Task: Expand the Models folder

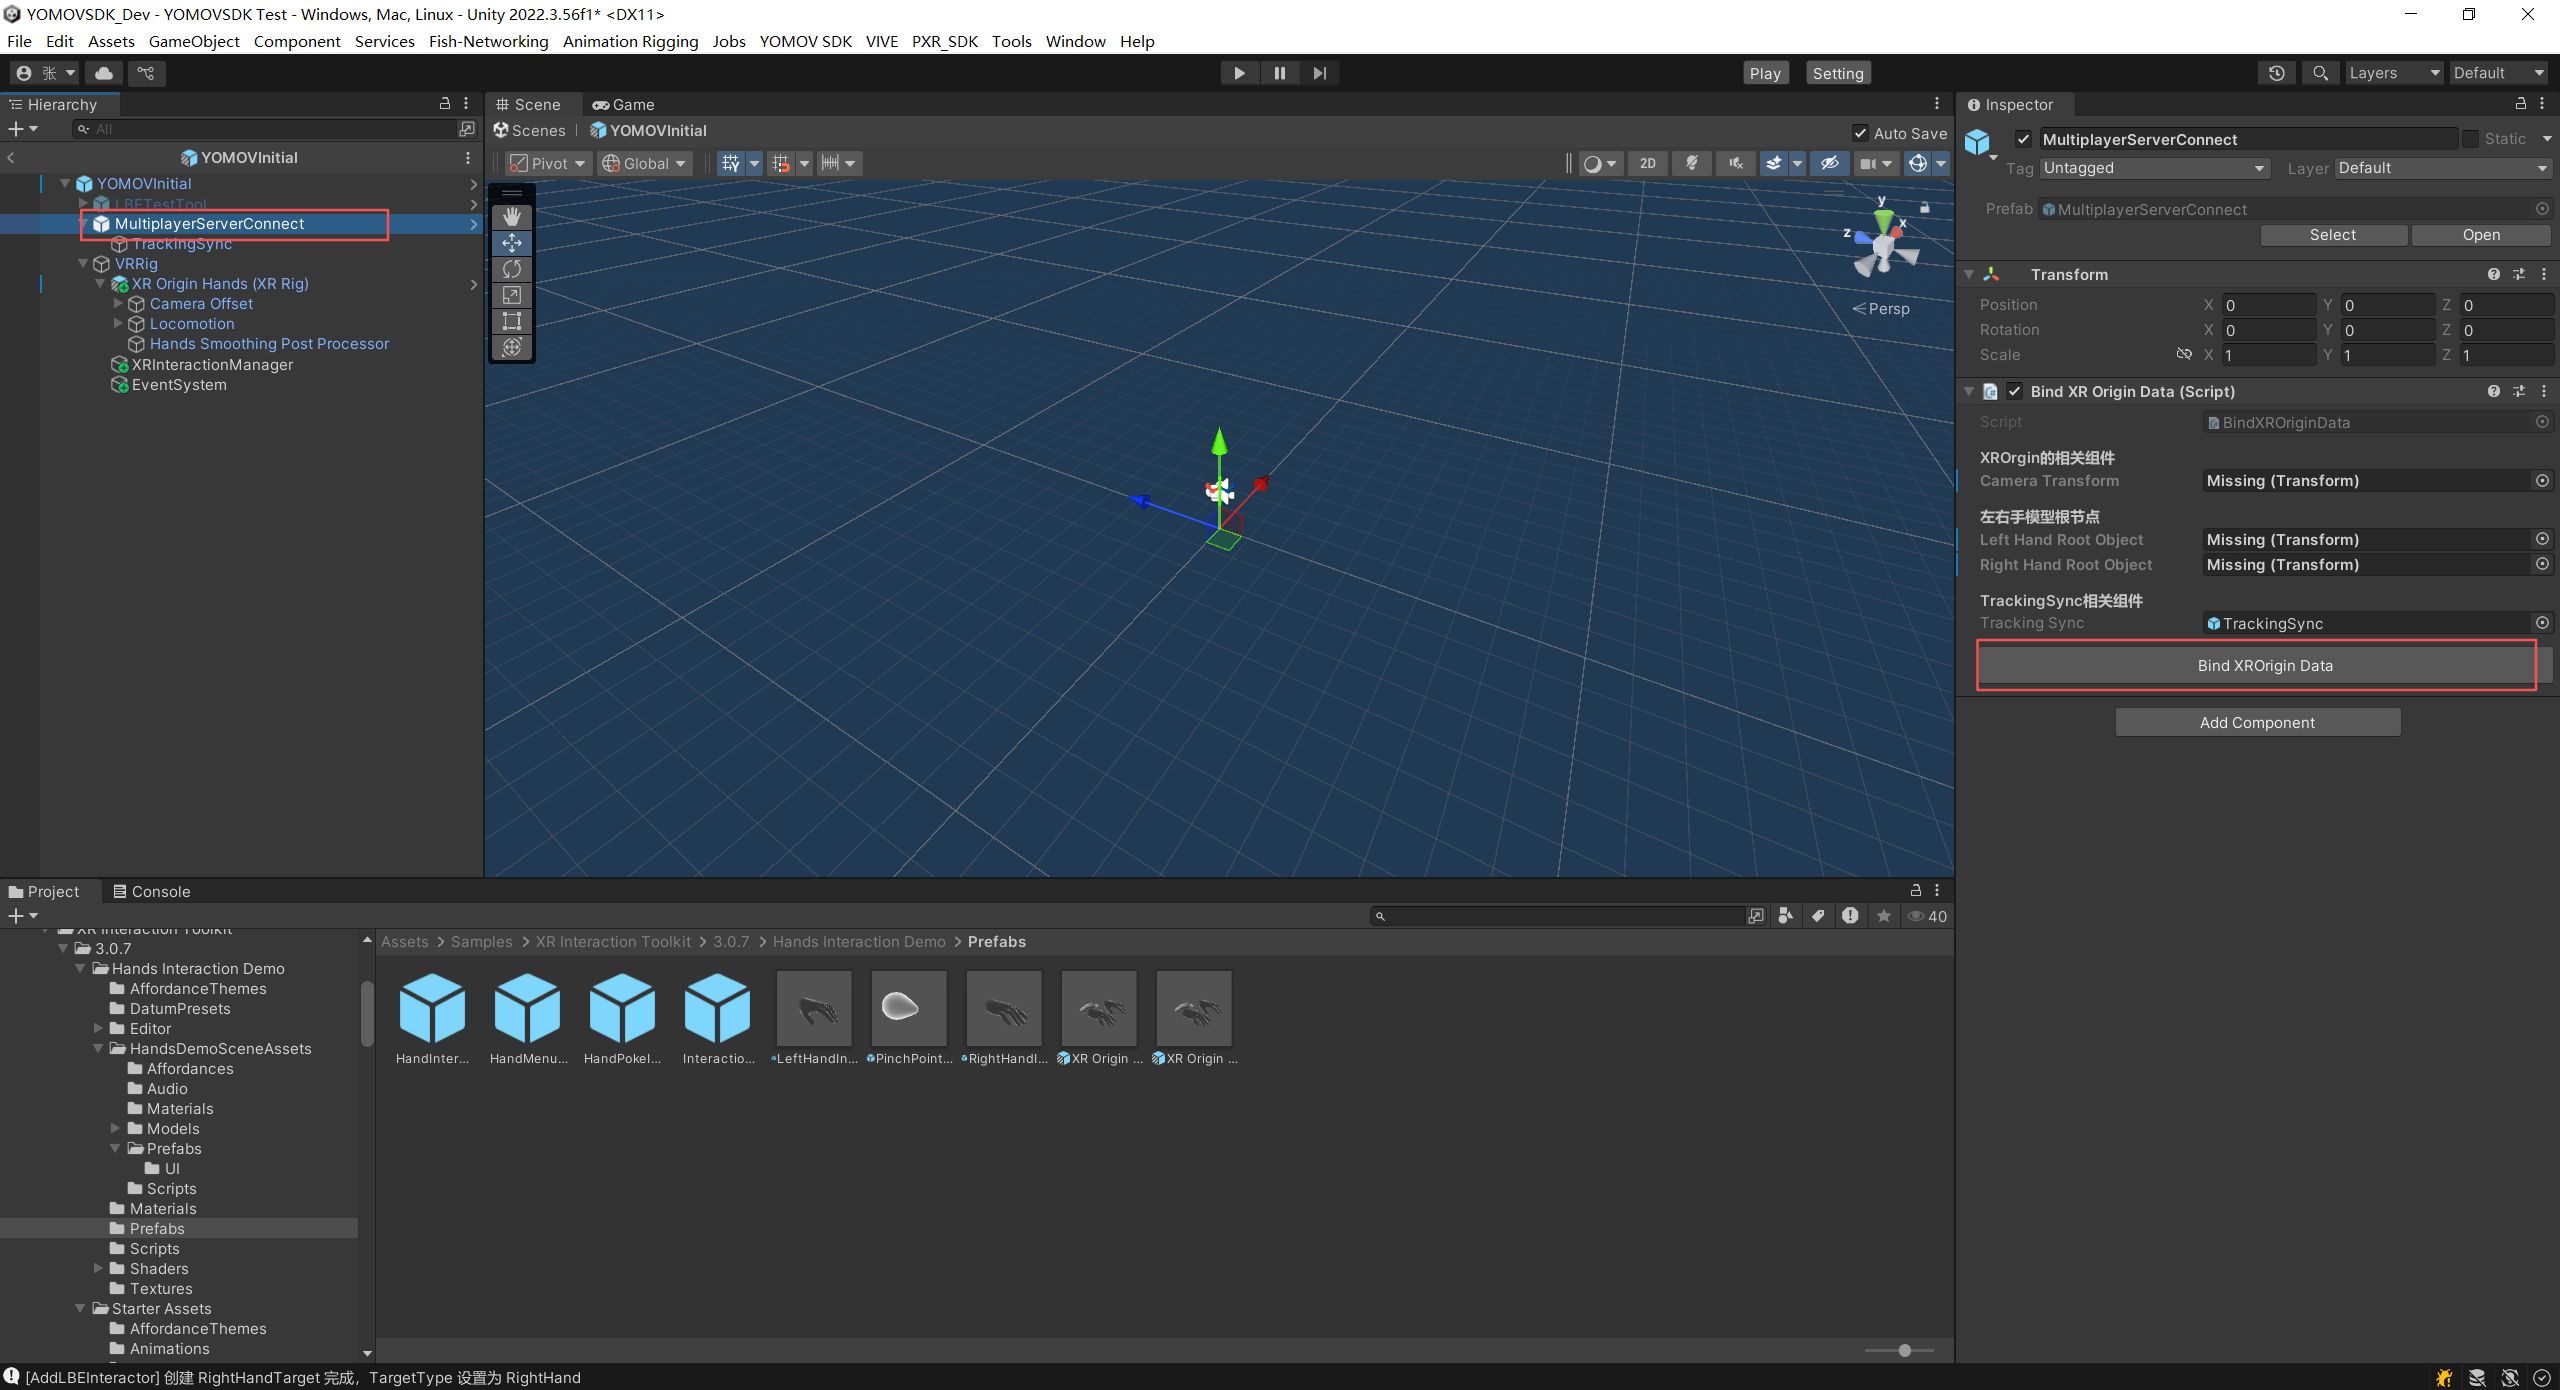Action: tap(115, 1129)
